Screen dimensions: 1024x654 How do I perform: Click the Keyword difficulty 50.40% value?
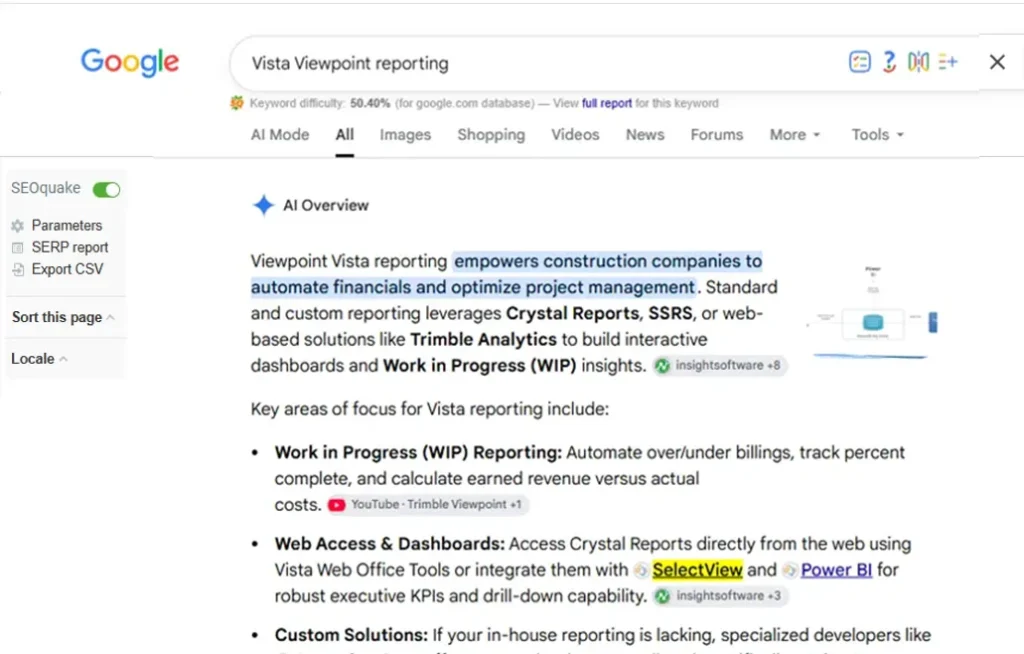[370, 103]
